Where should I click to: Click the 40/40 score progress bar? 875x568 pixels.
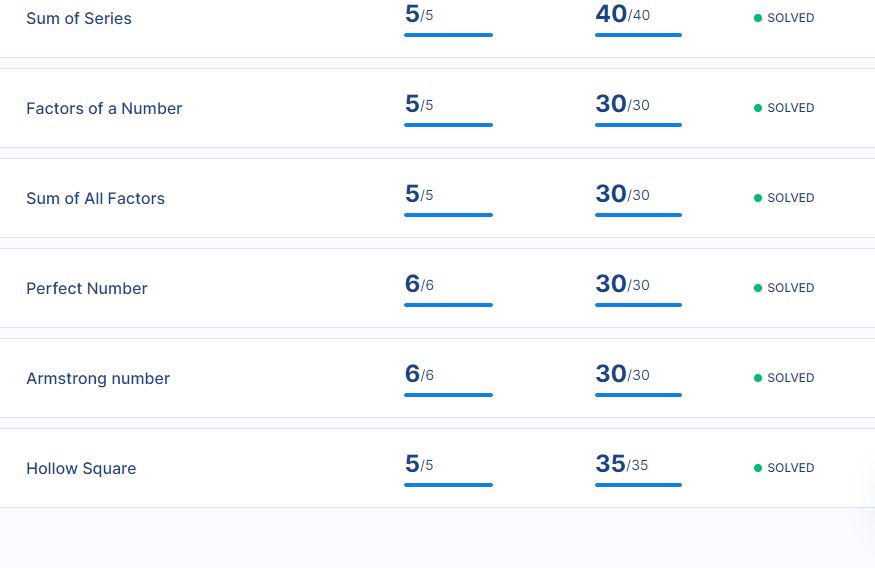638,35
